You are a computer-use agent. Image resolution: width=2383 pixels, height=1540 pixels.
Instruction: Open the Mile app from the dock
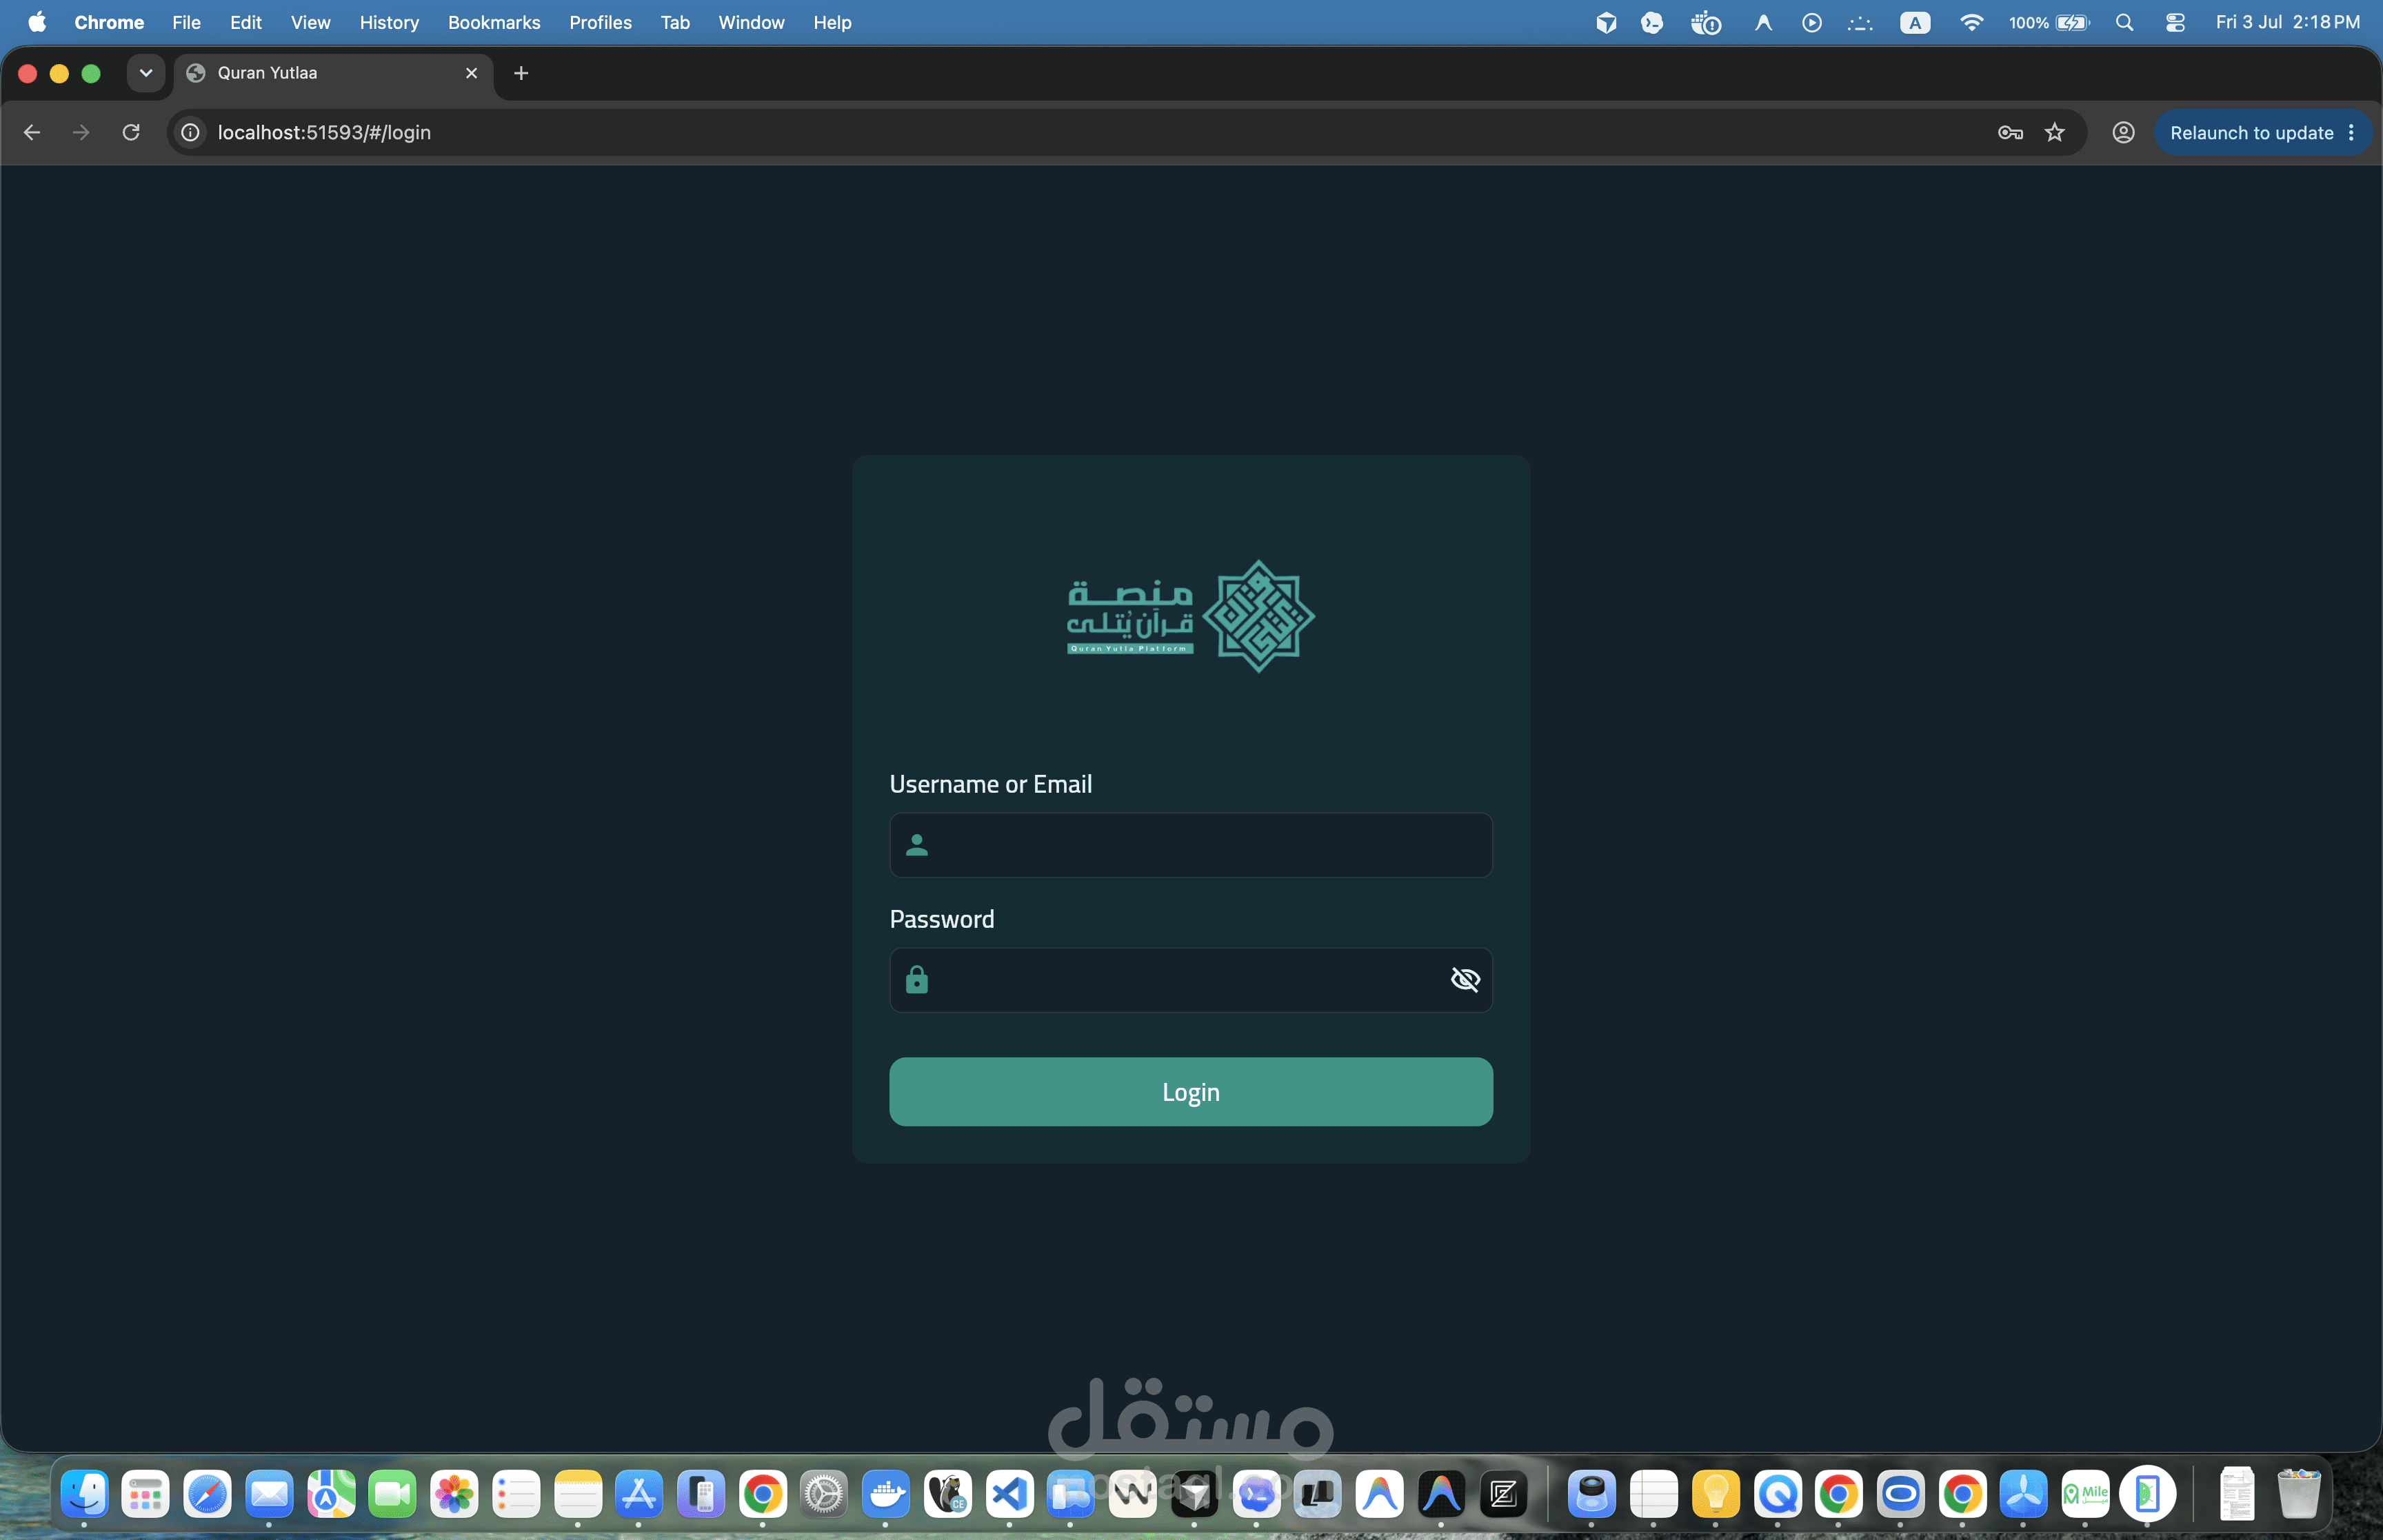tap(2086, 1494)
